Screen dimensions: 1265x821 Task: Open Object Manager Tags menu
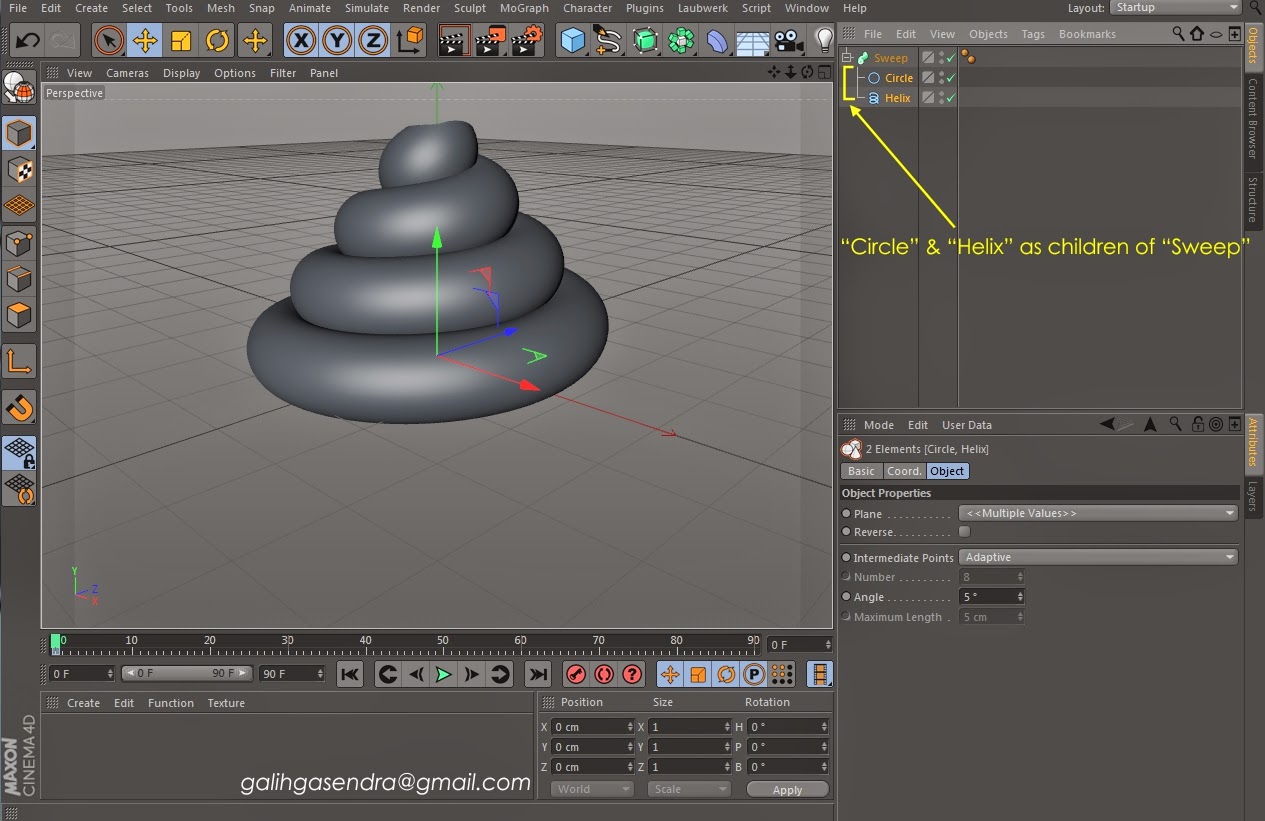[1033, 34]
